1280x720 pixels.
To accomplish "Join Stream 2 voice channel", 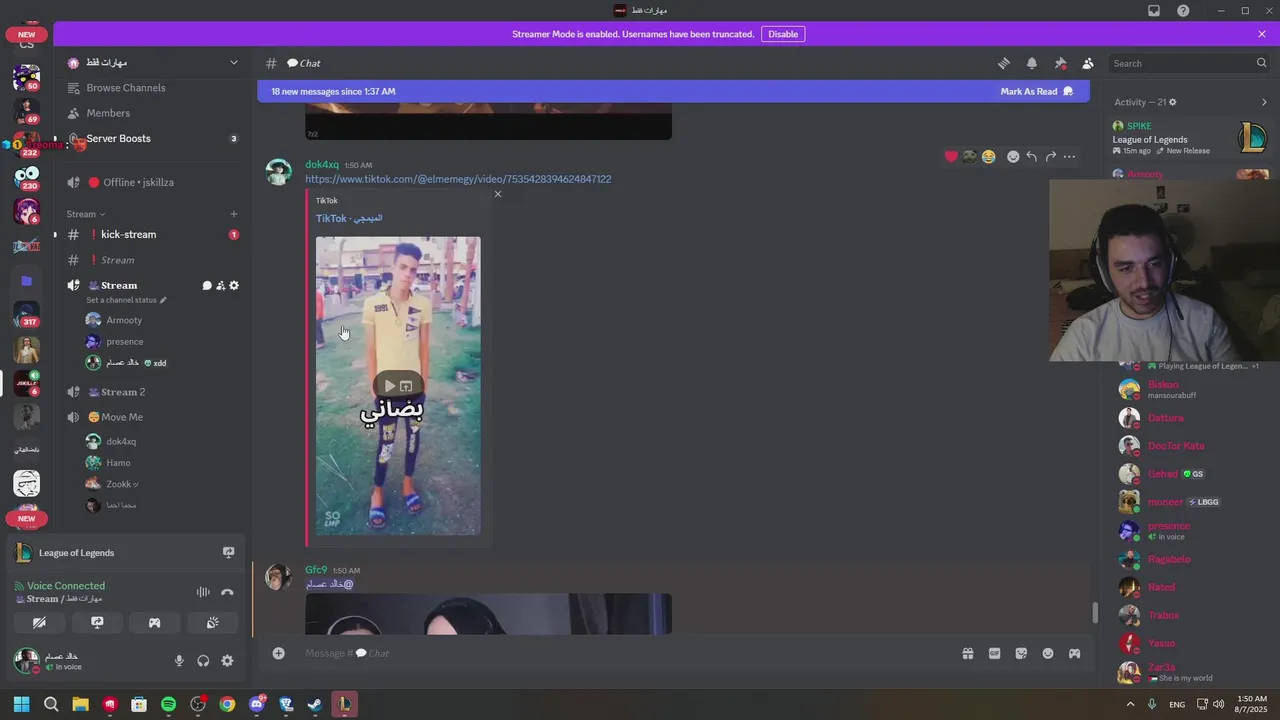I will pos(152,392).
